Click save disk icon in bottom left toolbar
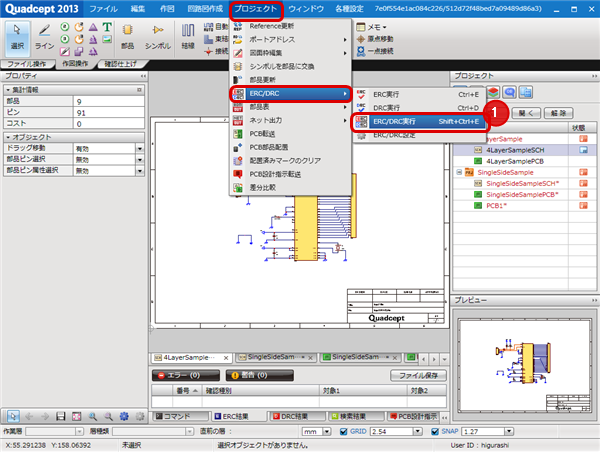 click(x=60, y=416)
